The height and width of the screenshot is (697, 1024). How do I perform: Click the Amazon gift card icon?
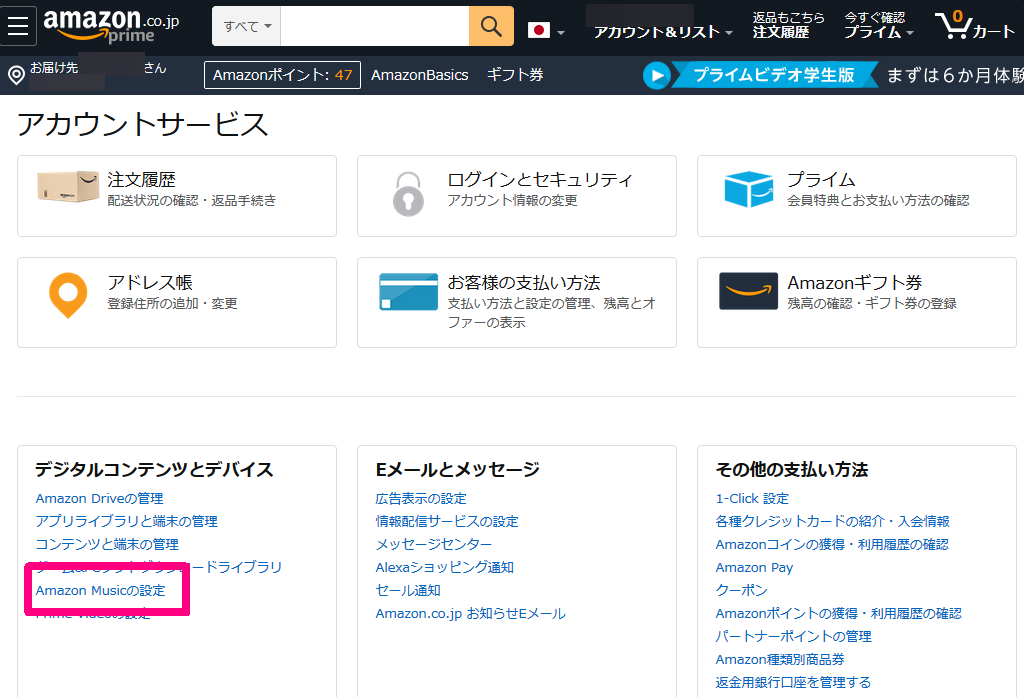tap(748, 291)
